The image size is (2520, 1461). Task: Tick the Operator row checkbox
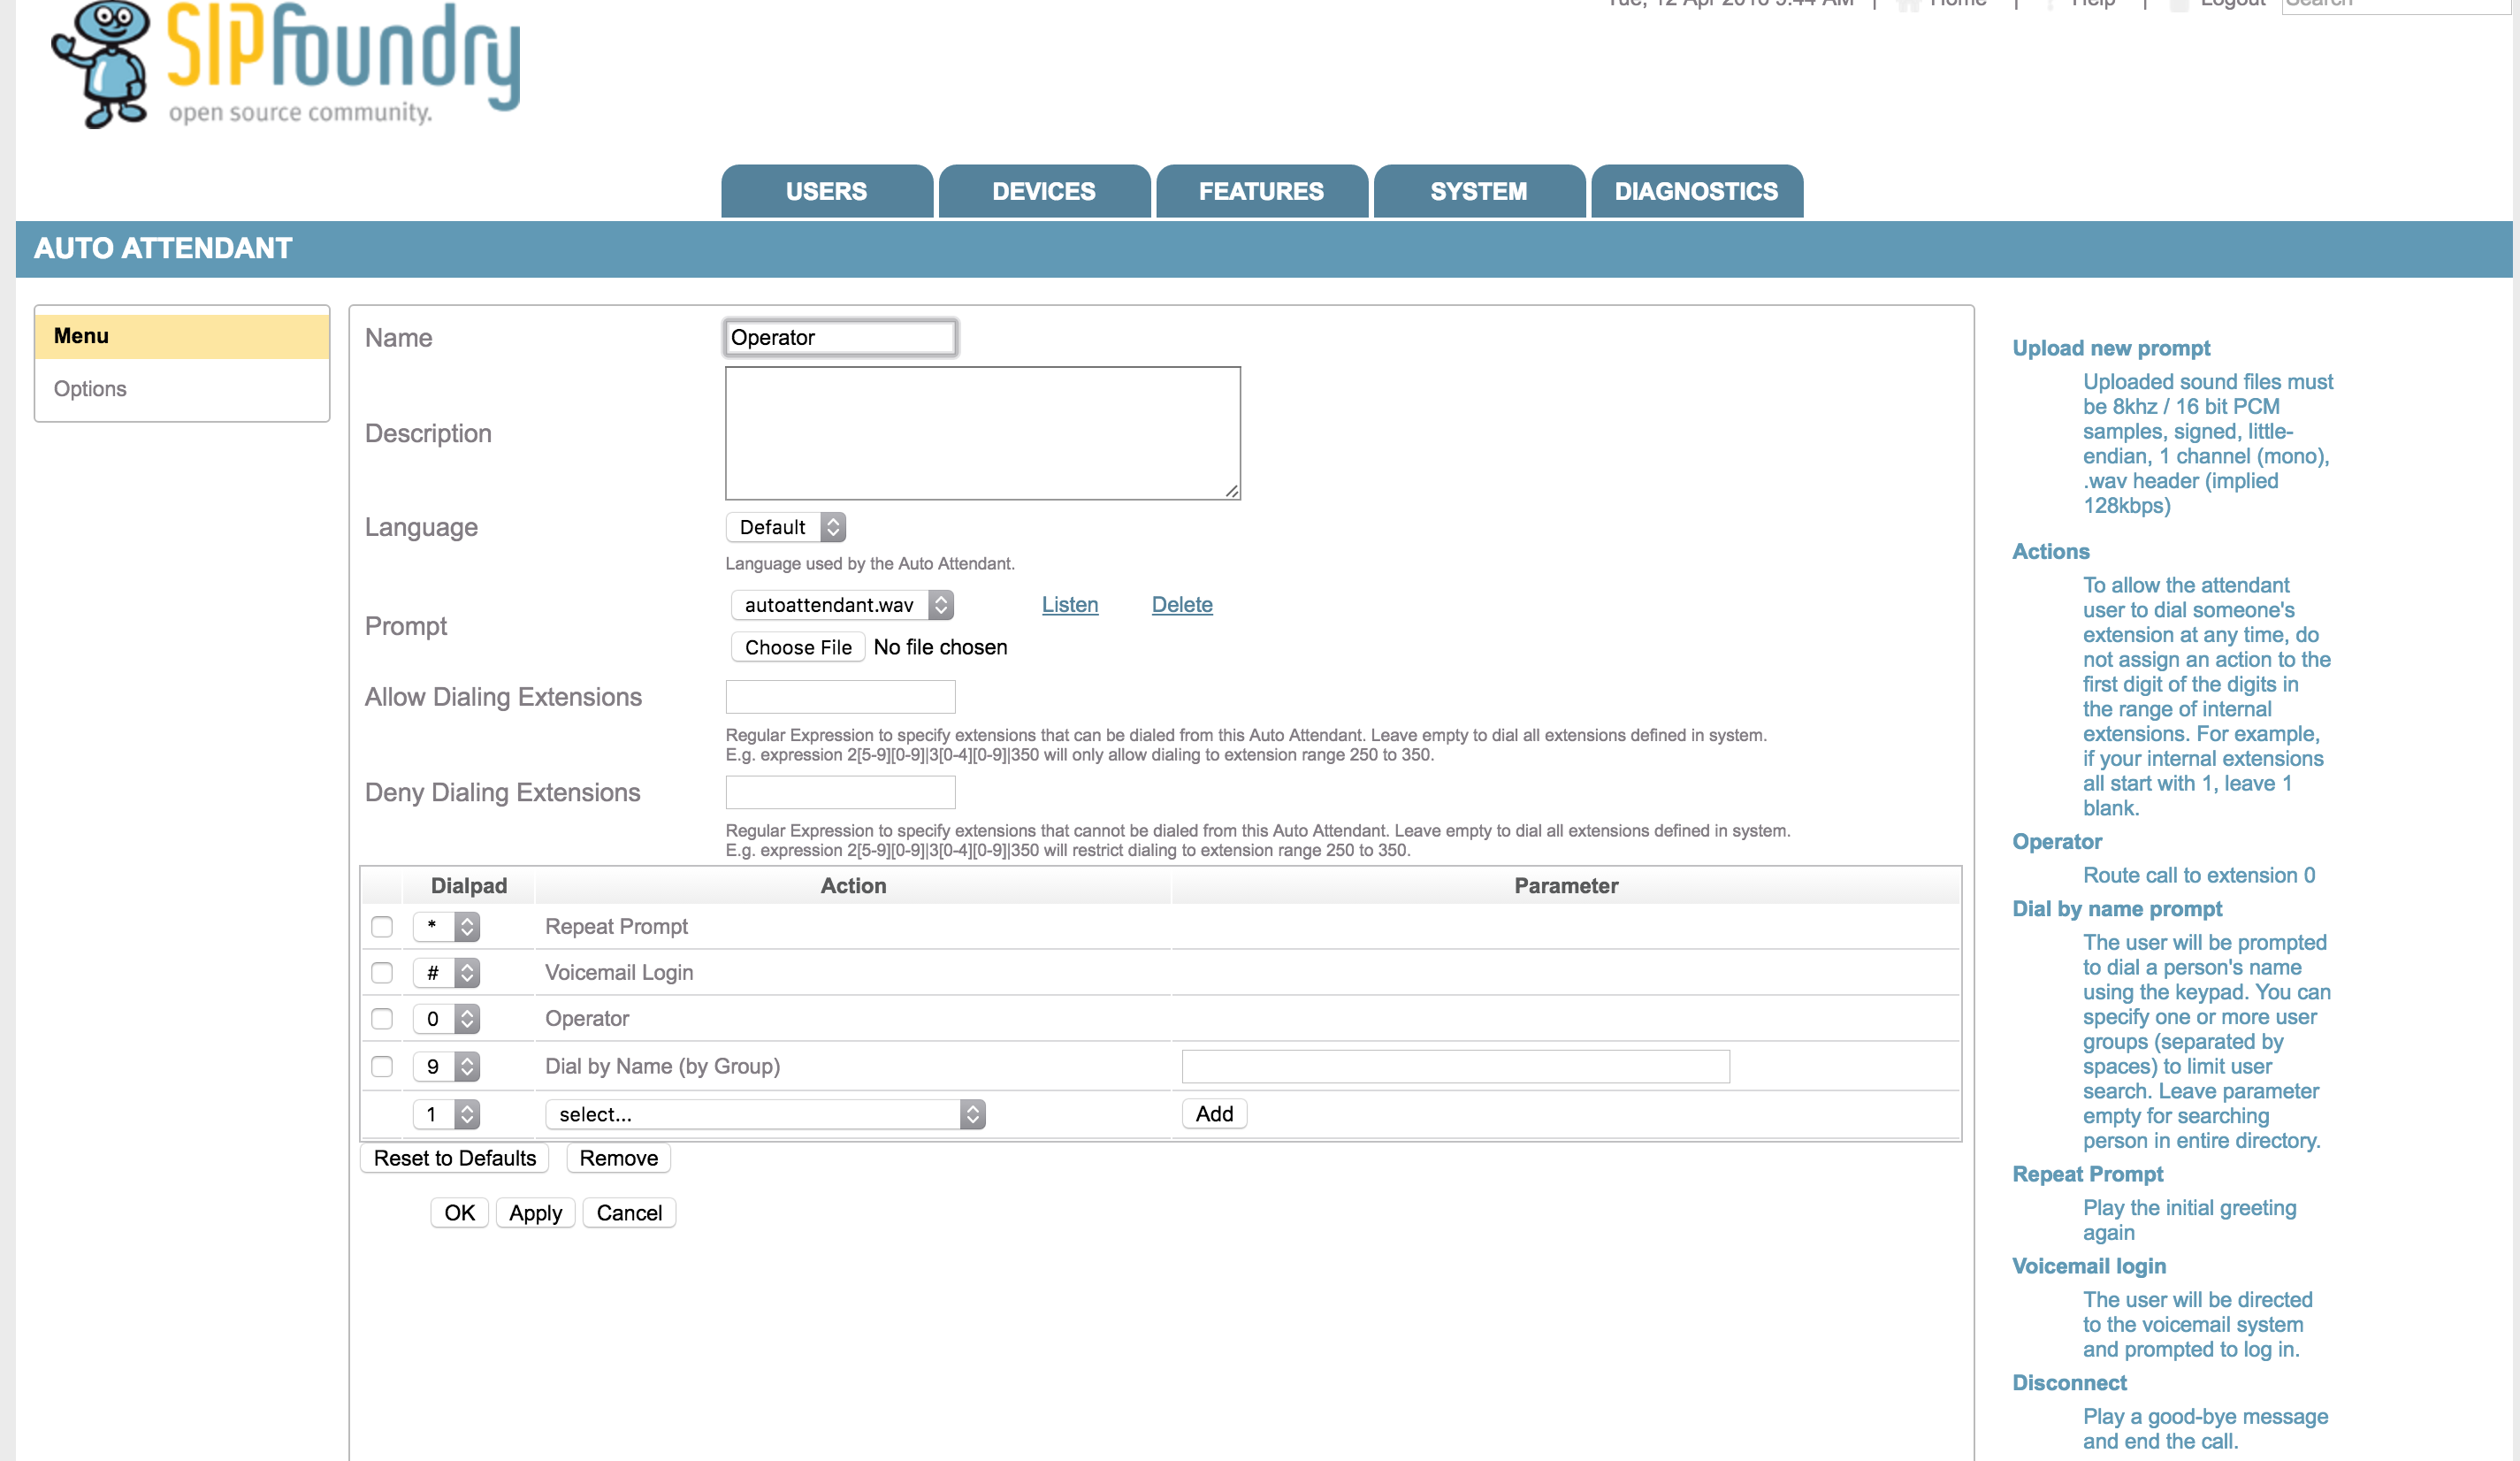click(x=382, y=1019)
